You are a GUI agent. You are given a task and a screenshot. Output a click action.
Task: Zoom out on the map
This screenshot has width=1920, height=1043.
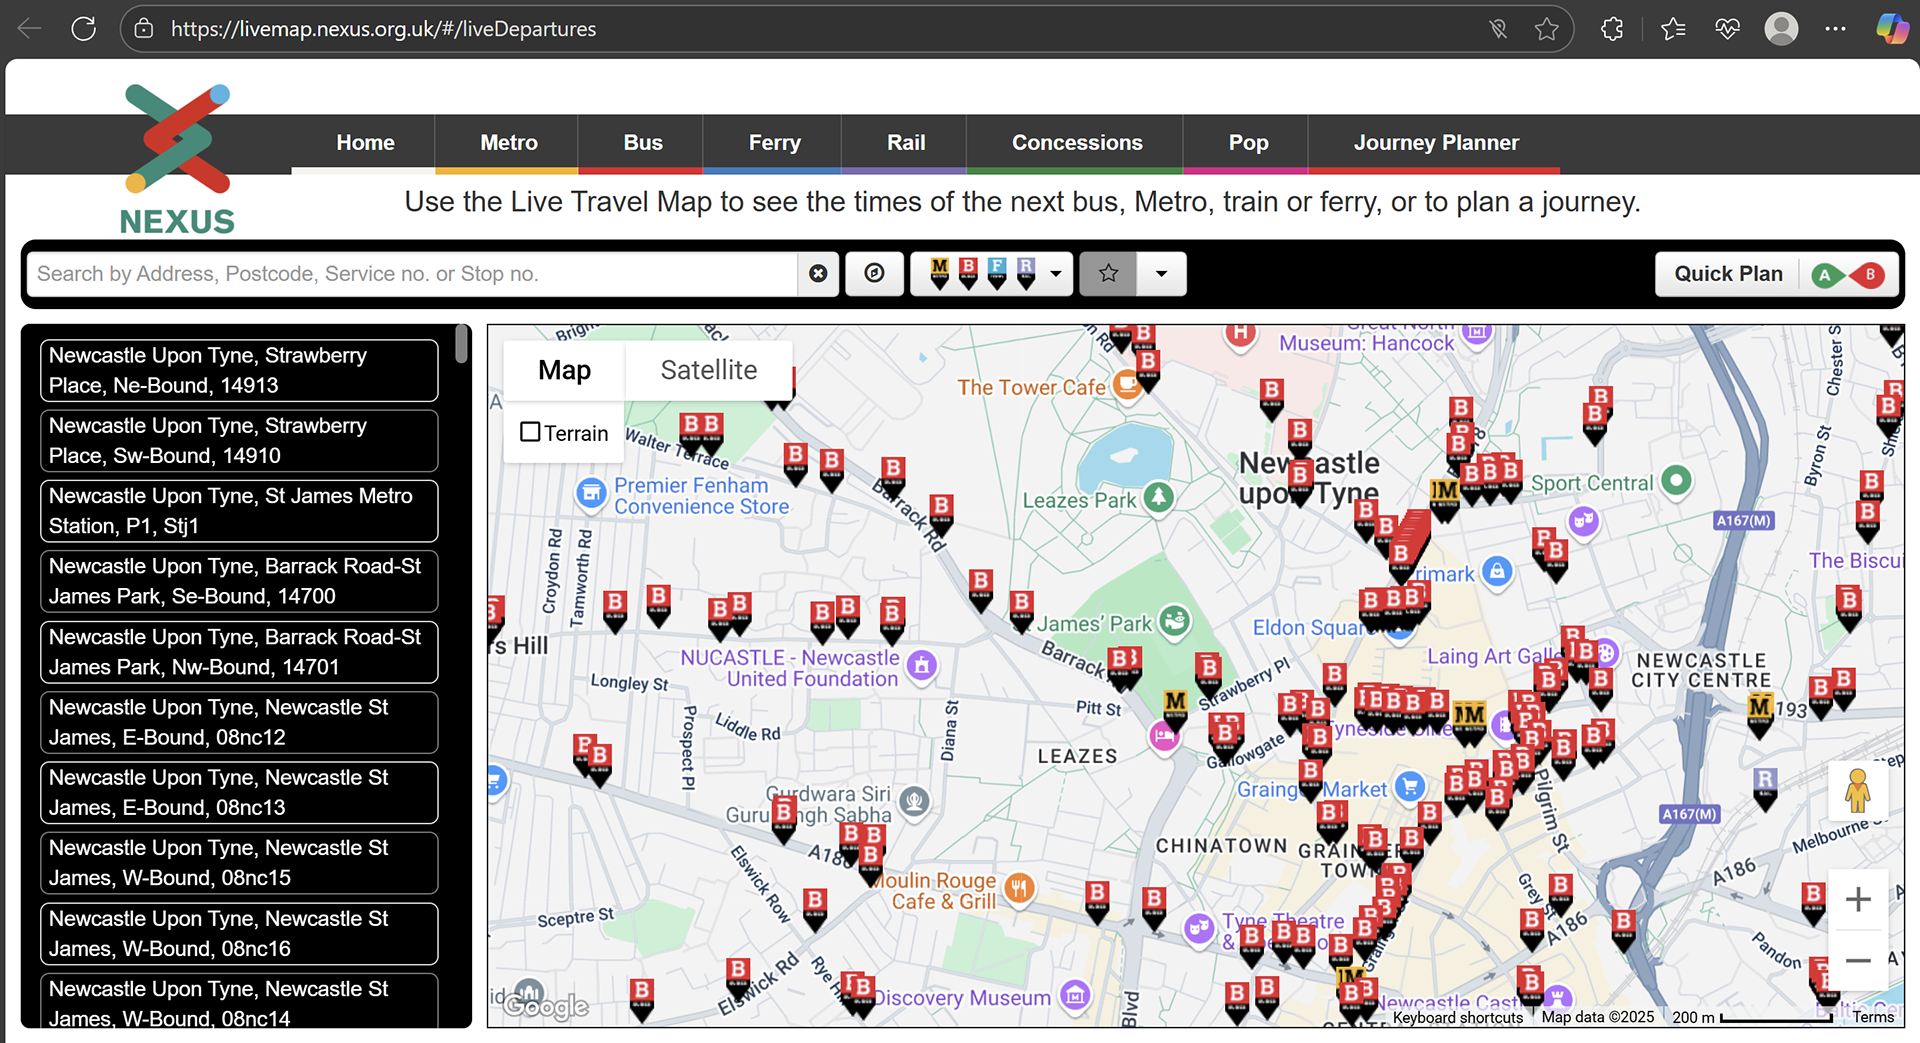pos(1858,961)
